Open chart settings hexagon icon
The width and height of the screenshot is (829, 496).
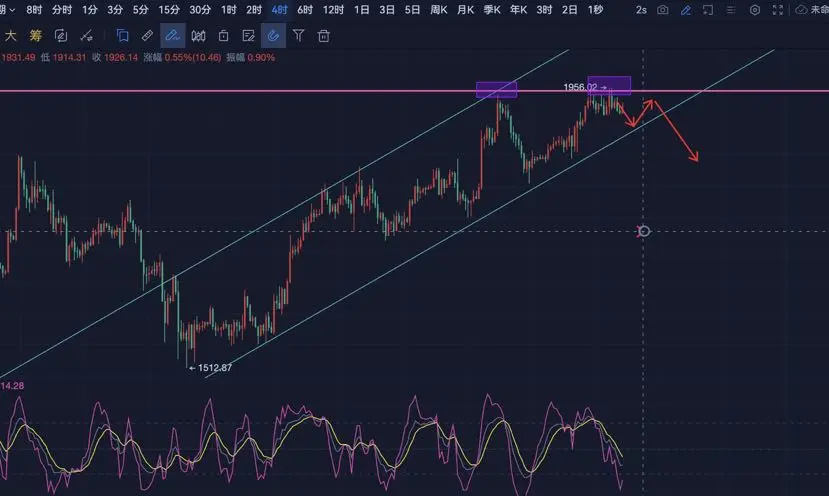point(755,10)
